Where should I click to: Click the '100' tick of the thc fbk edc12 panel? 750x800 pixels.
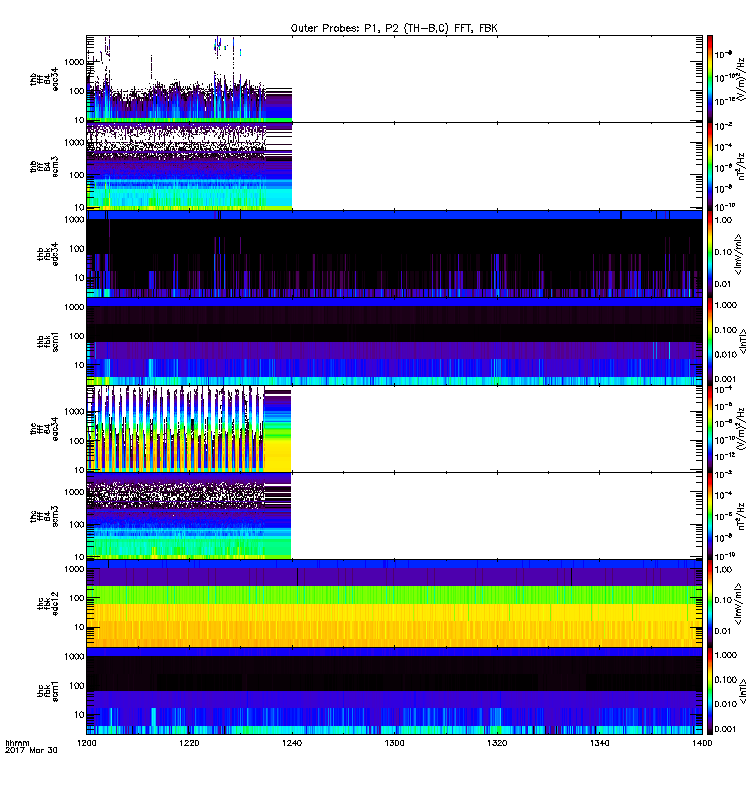coord(77,598)
